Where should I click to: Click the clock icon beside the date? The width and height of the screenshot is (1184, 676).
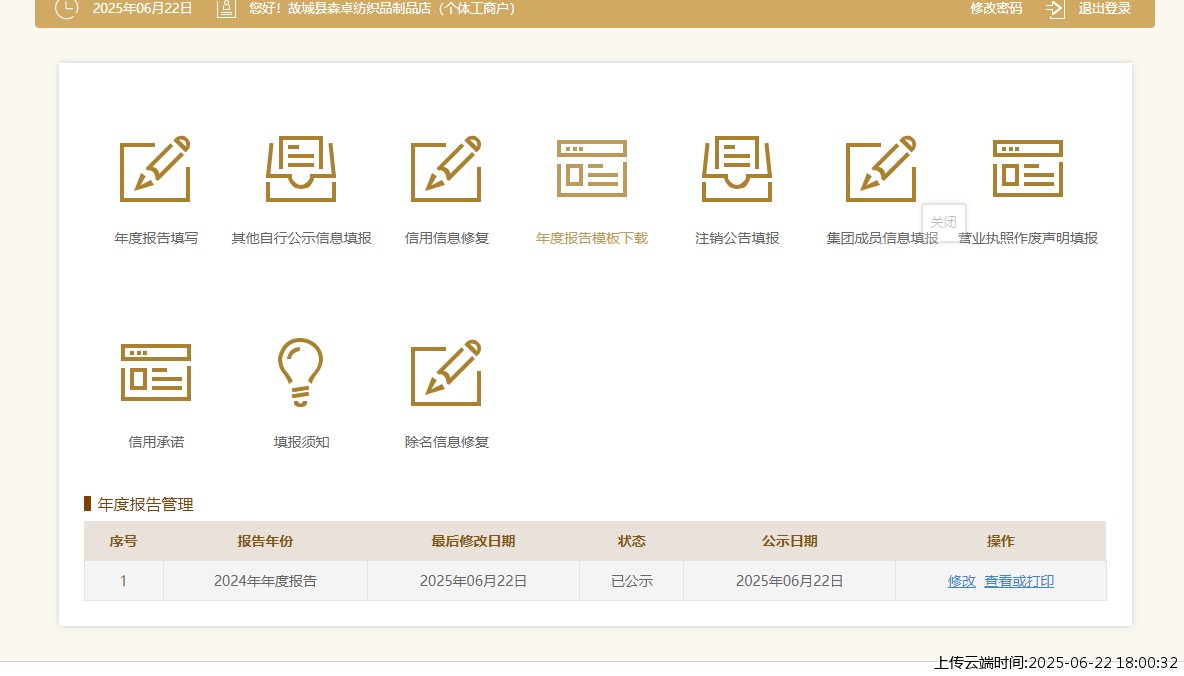click(66, 8)
